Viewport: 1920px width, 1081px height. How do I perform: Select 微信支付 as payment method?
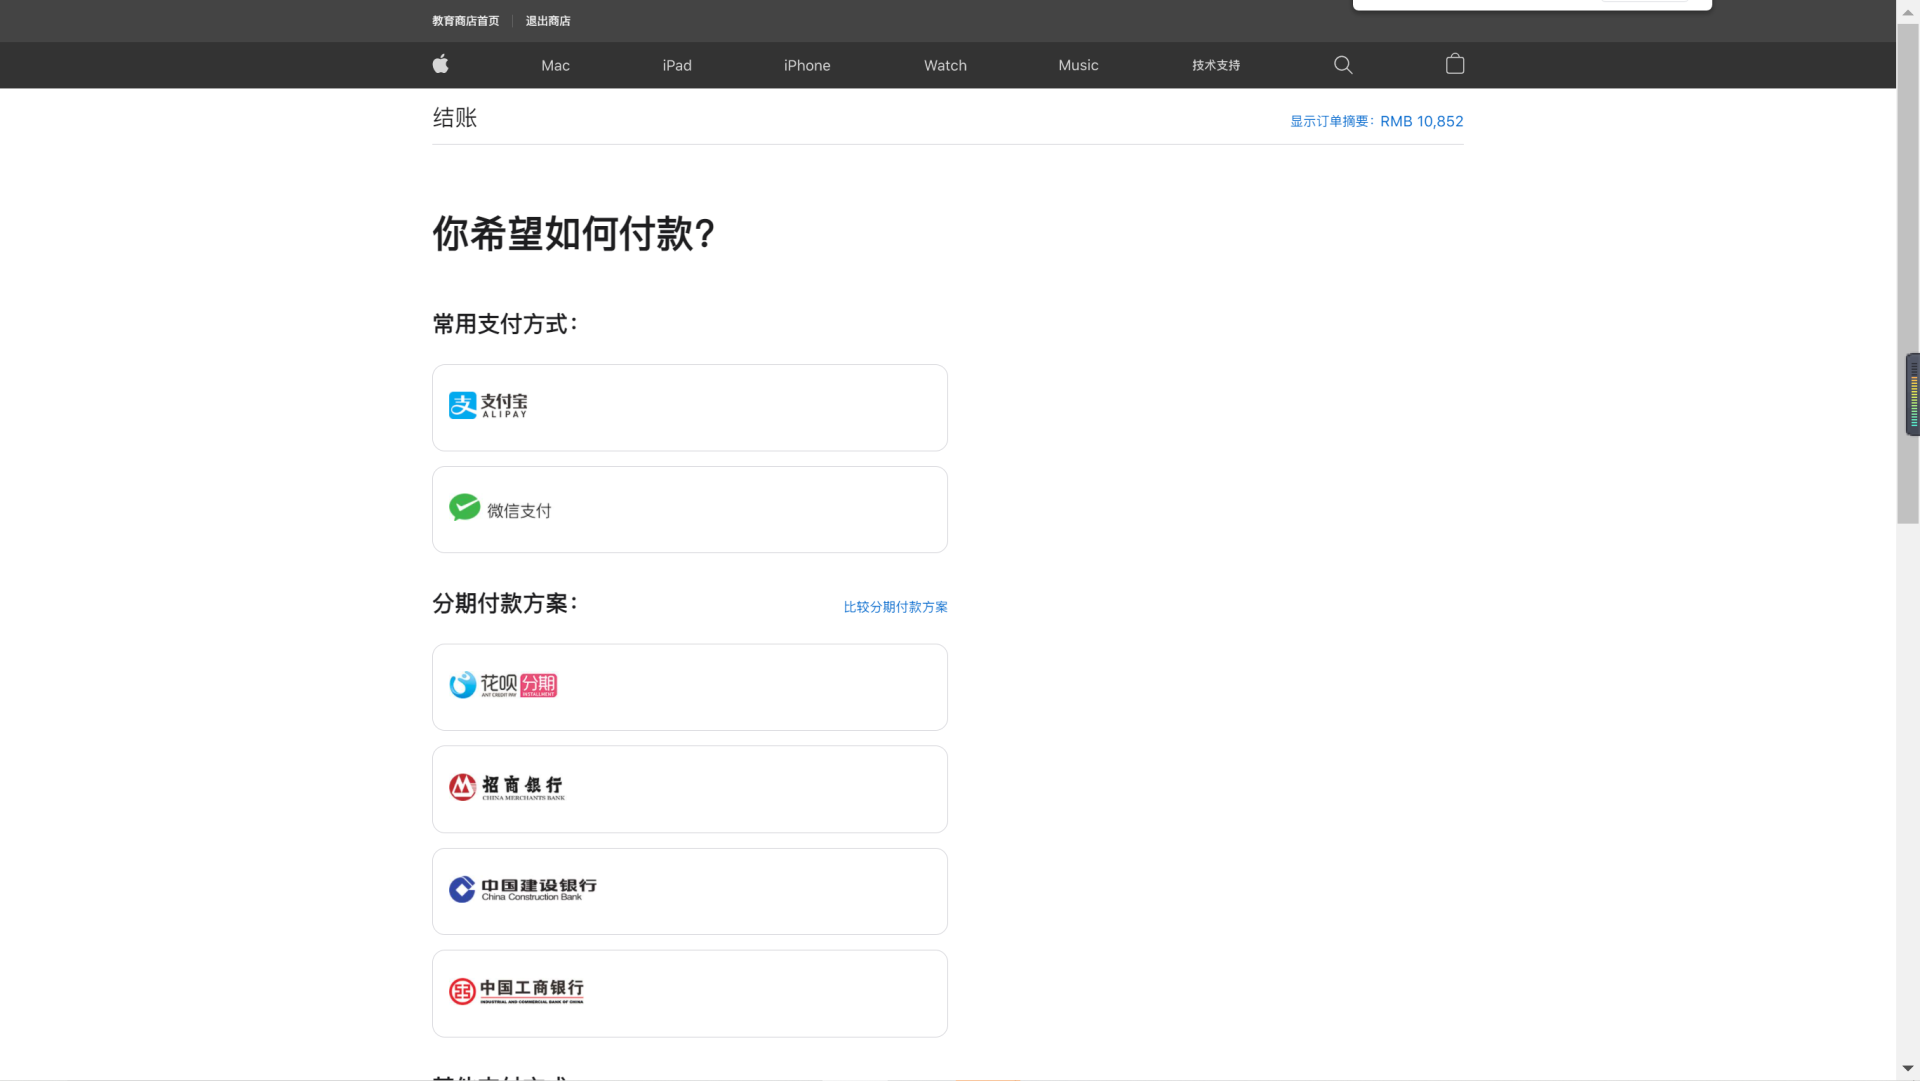point(689,509)
